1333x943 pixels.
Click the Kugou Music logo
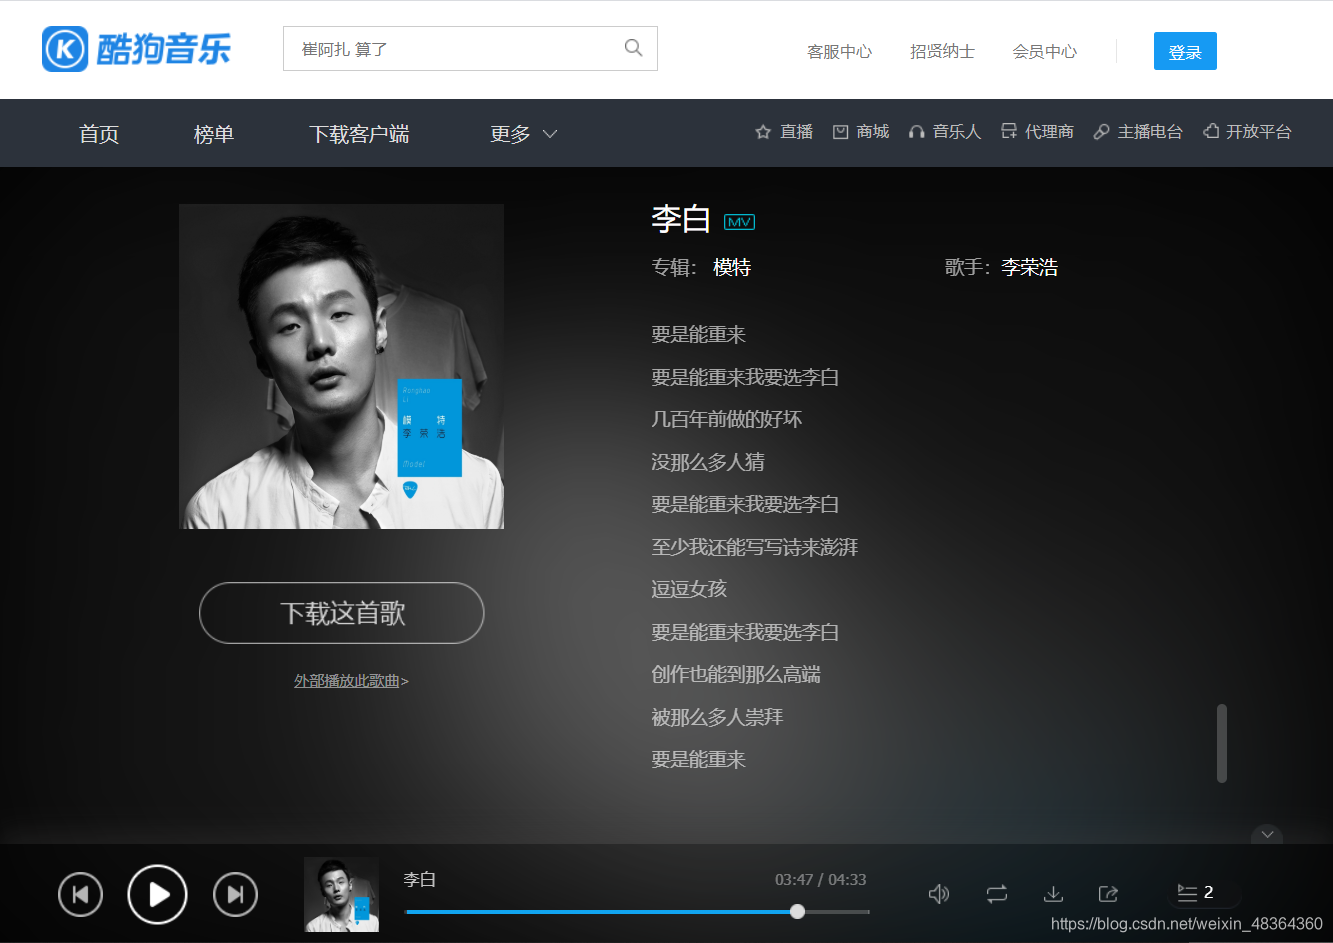point(137,48)
